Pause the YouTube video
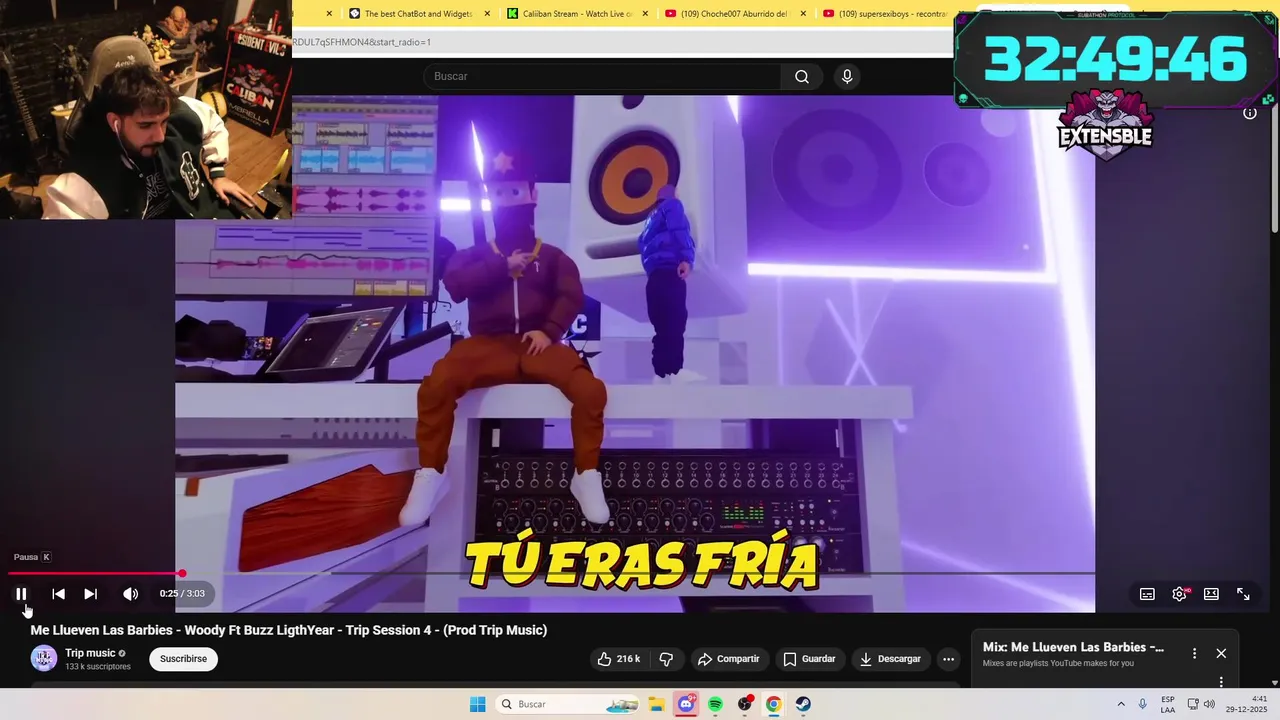This screenshot has height=720, width=1280. (x=21, y=594)
